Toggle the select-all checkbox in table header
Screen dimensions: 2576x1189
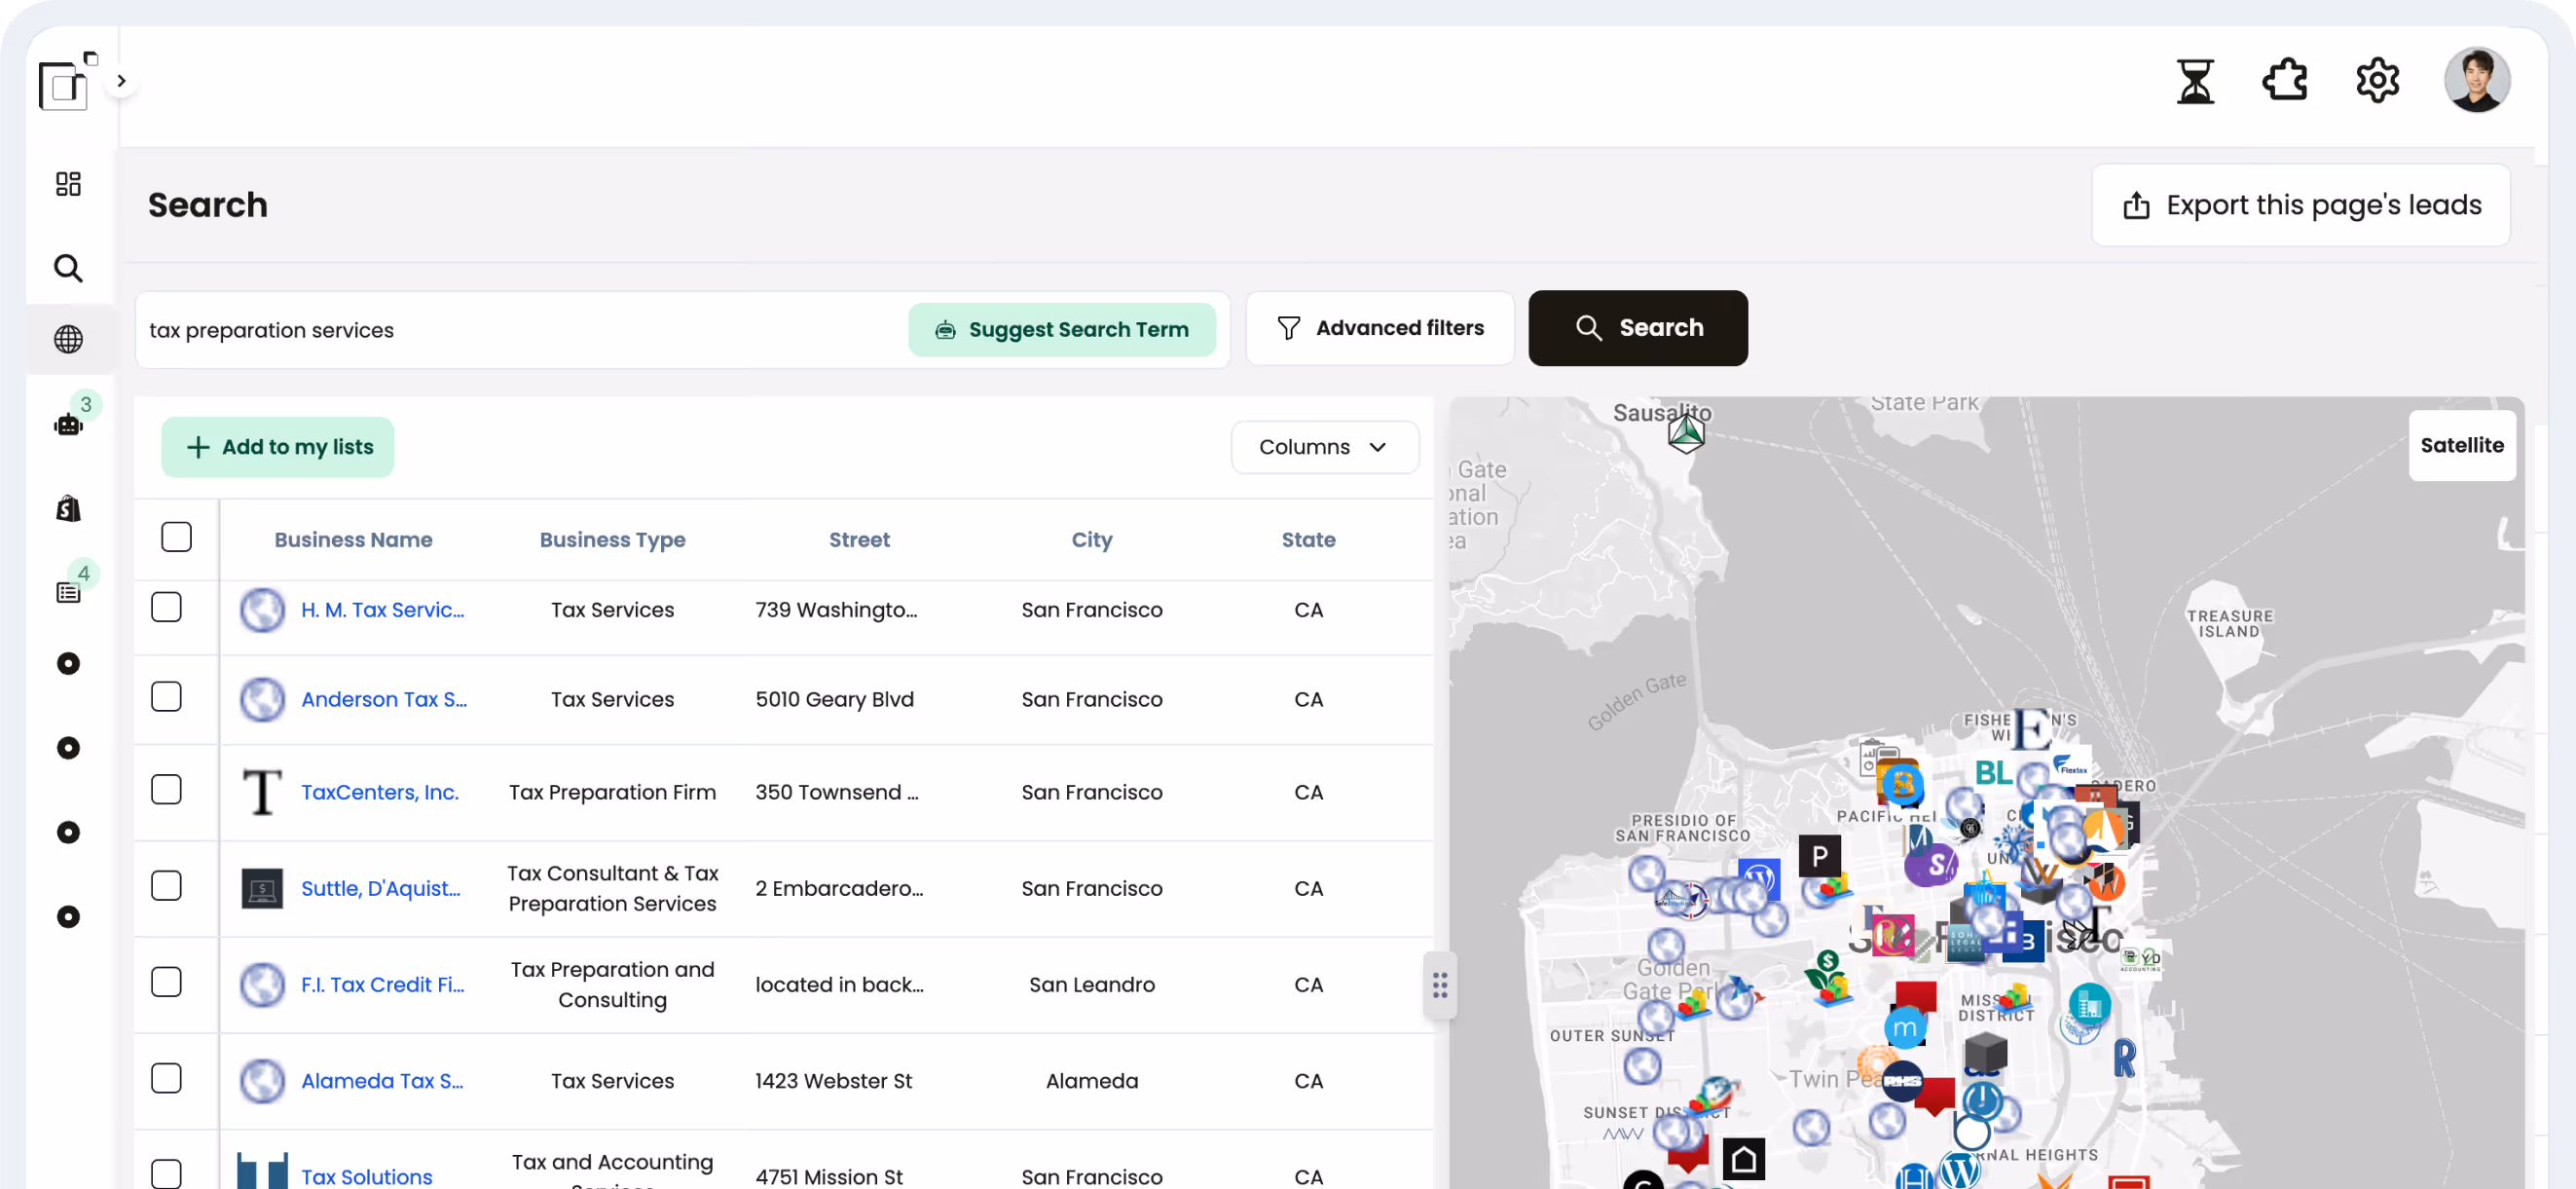tap(176, 537)
